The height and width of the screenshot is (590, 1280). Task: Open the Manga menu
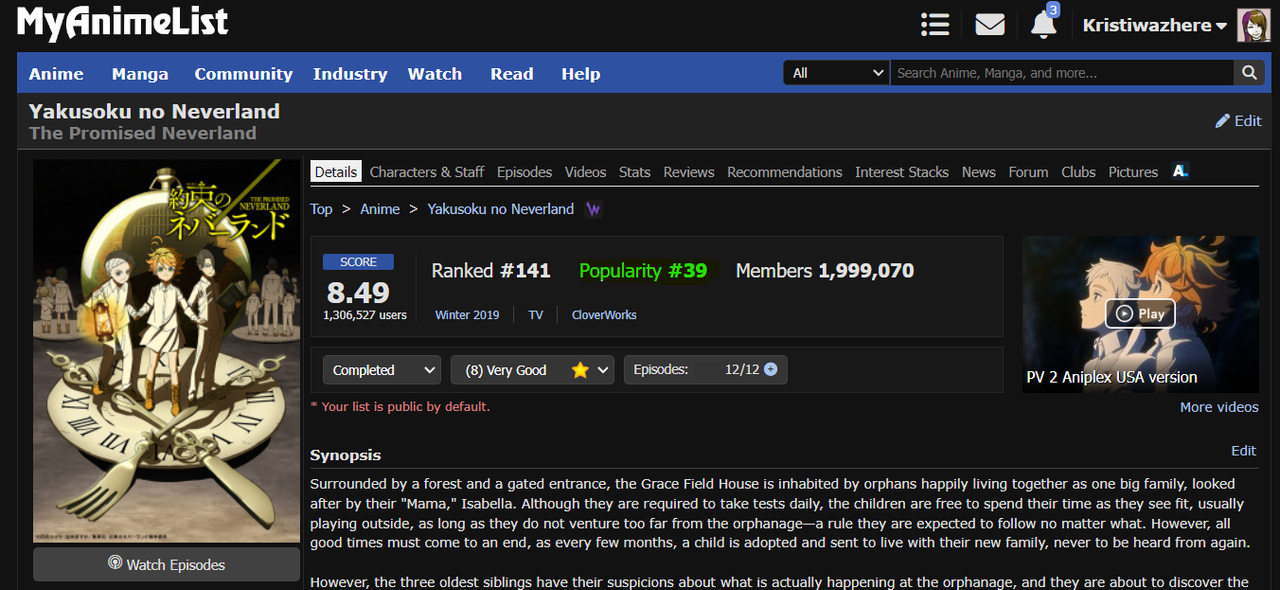[140, 74]
